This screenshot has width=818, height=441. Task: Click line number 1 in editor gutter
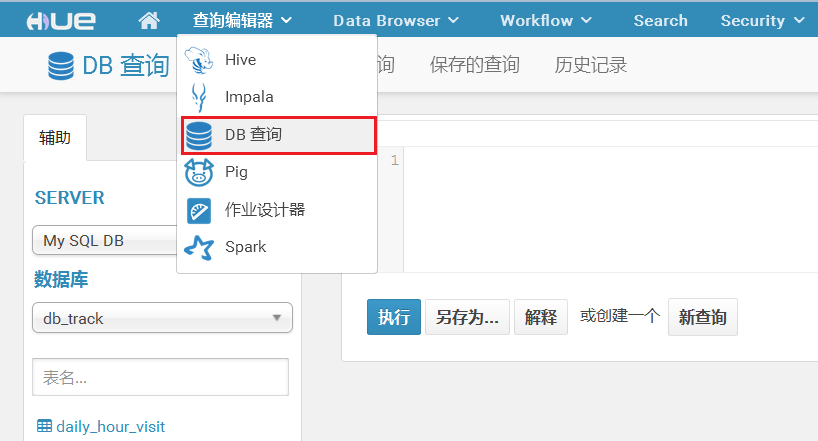pos(395,160)
